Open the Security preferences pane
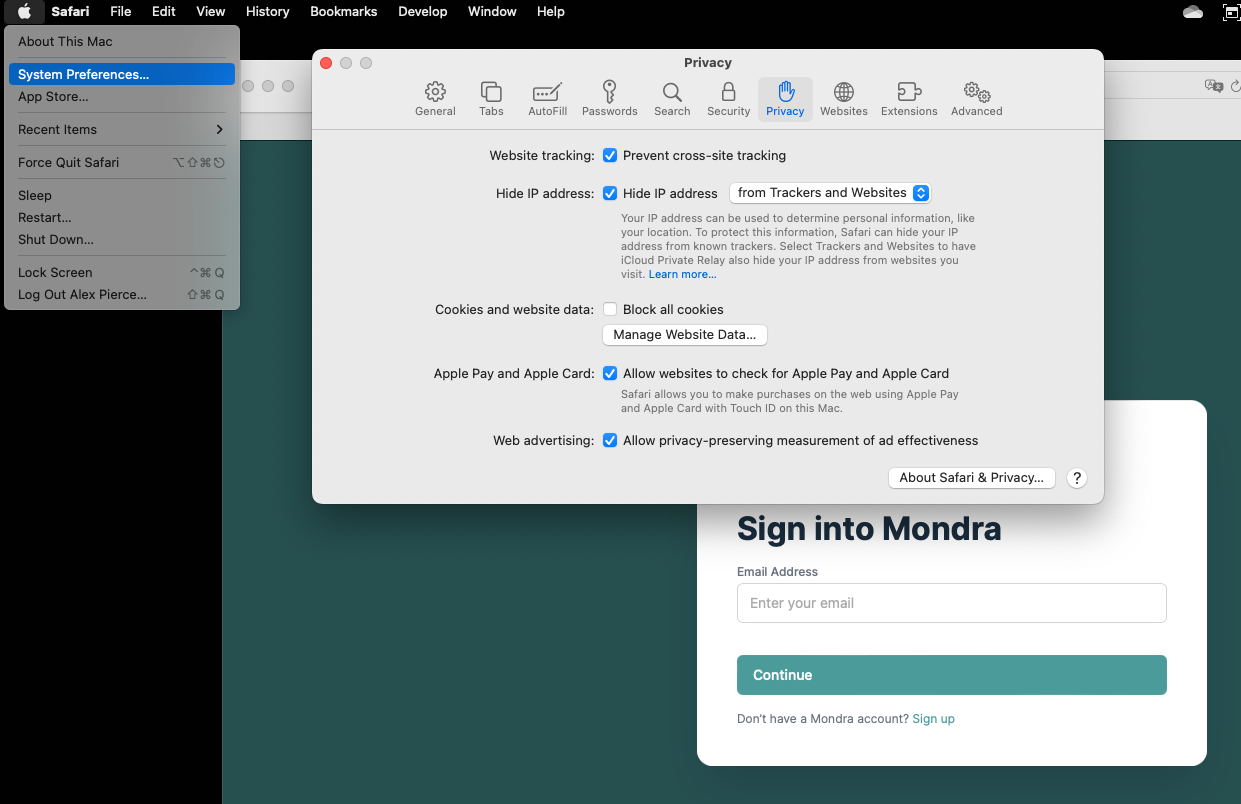Image resolution: width=1241 pixels, height=804 pixels. tap(728, 99)
